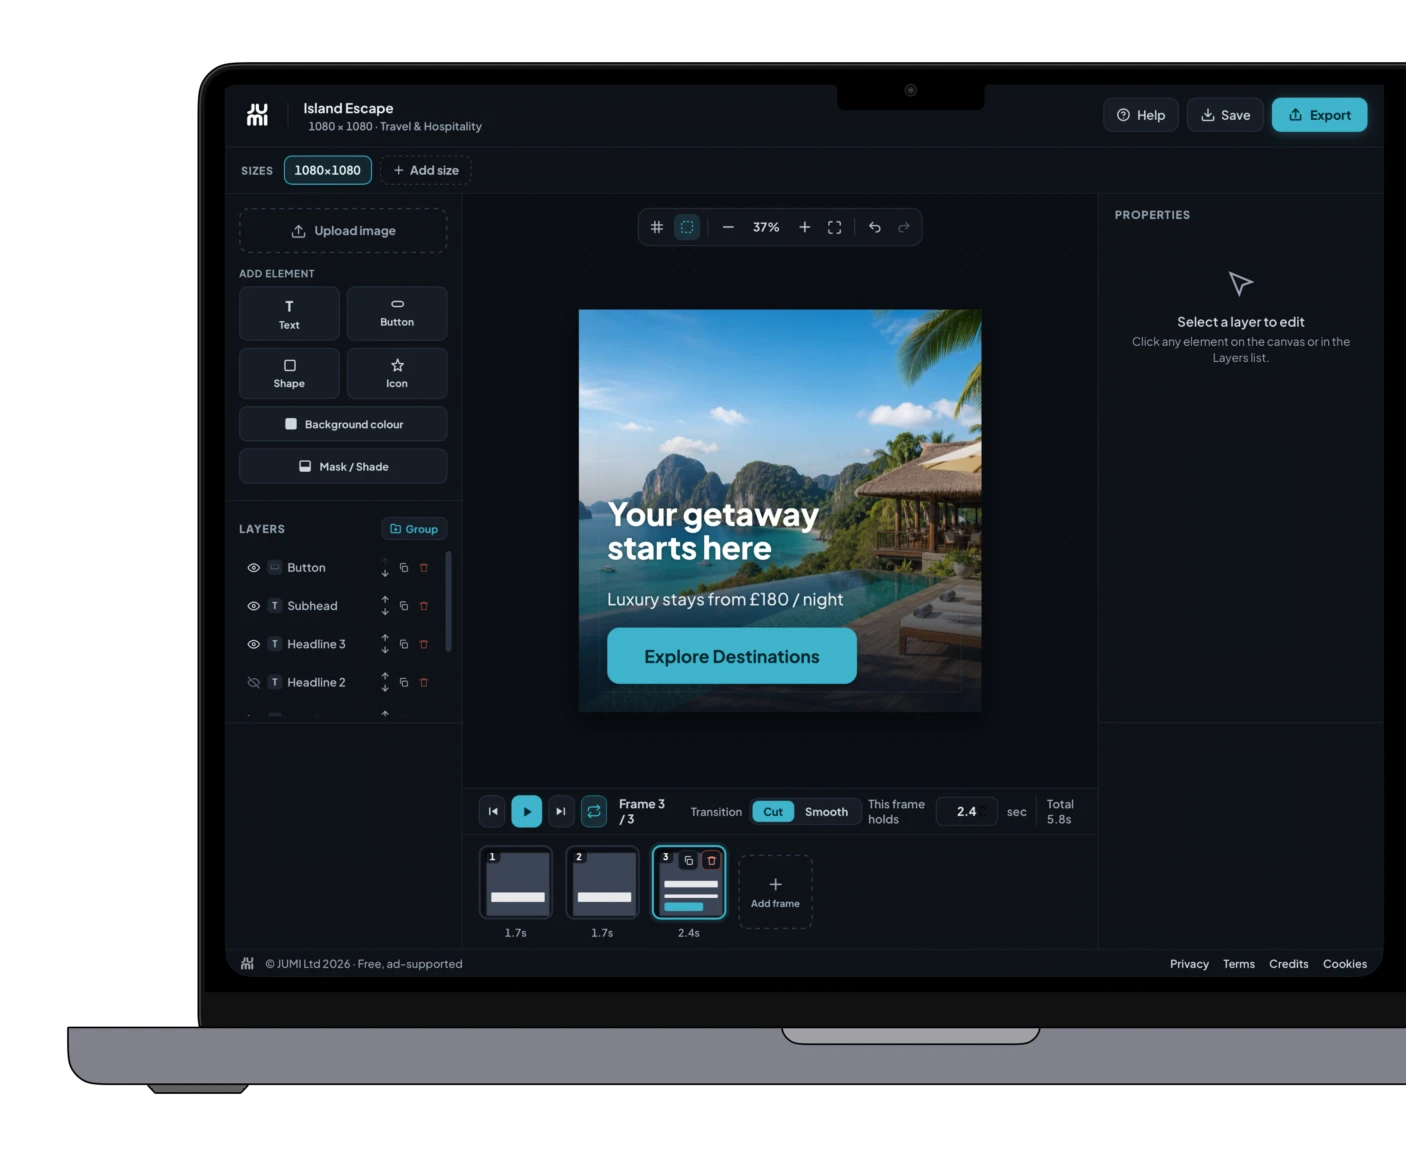This screenshot has width=1406, height=1157.
Task: Redo the last action
Action: coord(904,227)
